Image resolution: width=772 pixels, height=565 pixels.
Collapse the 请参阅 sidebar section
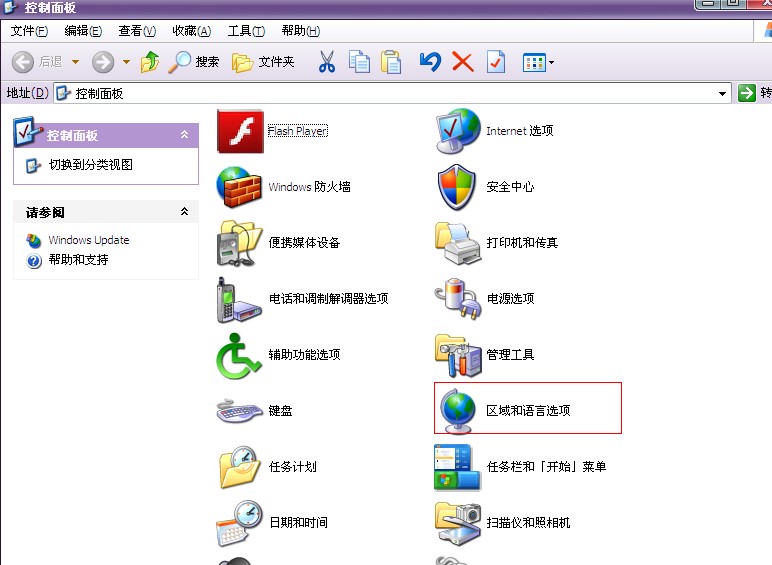click(x=184, y=212)
